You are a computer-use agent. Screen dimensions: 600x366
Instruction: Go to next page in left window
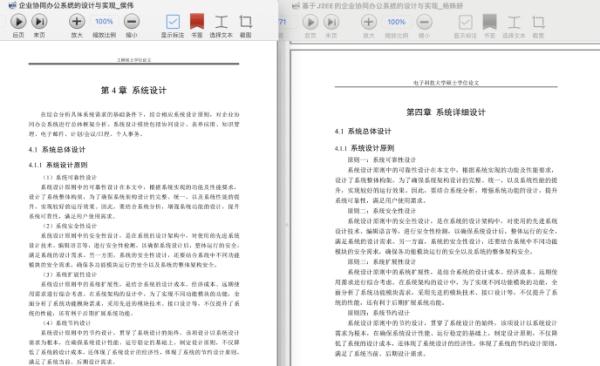18,21
